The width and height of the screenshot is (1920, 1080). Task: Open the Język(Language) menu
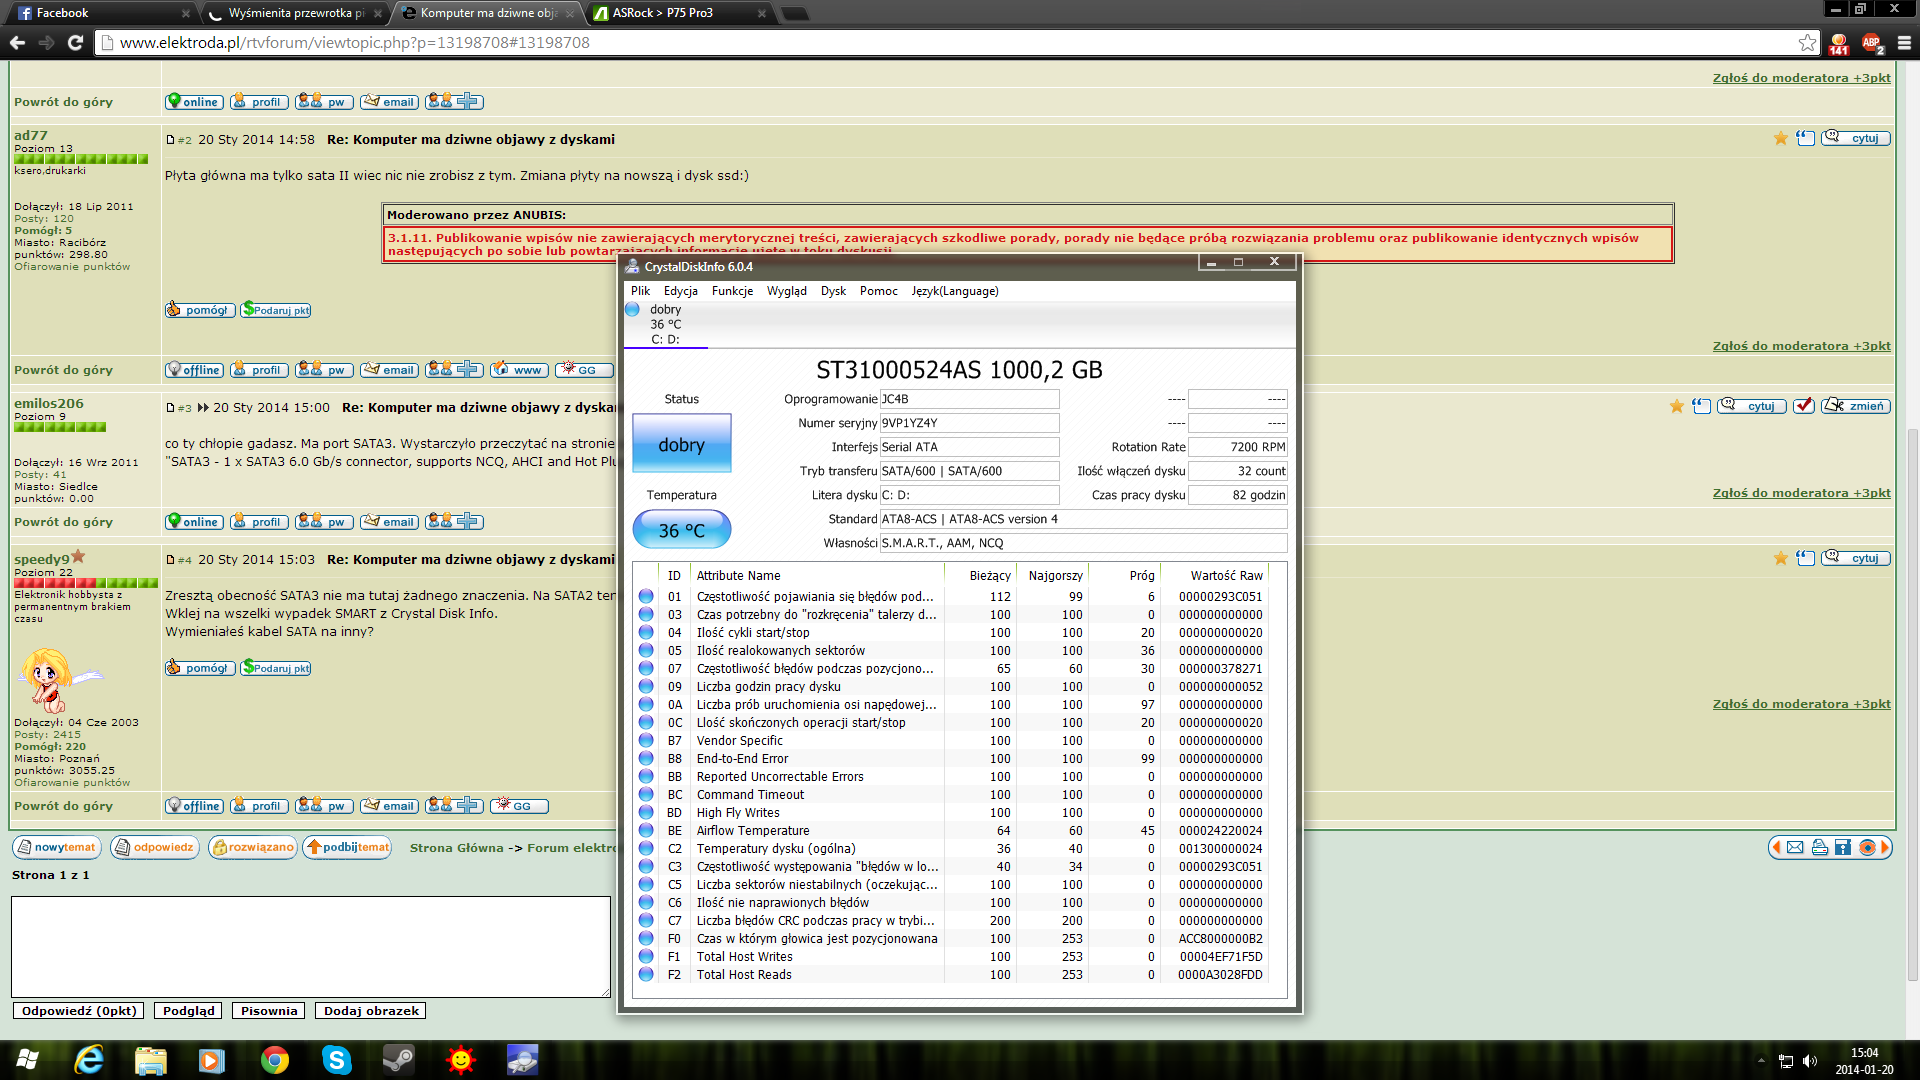coord(955,291)
